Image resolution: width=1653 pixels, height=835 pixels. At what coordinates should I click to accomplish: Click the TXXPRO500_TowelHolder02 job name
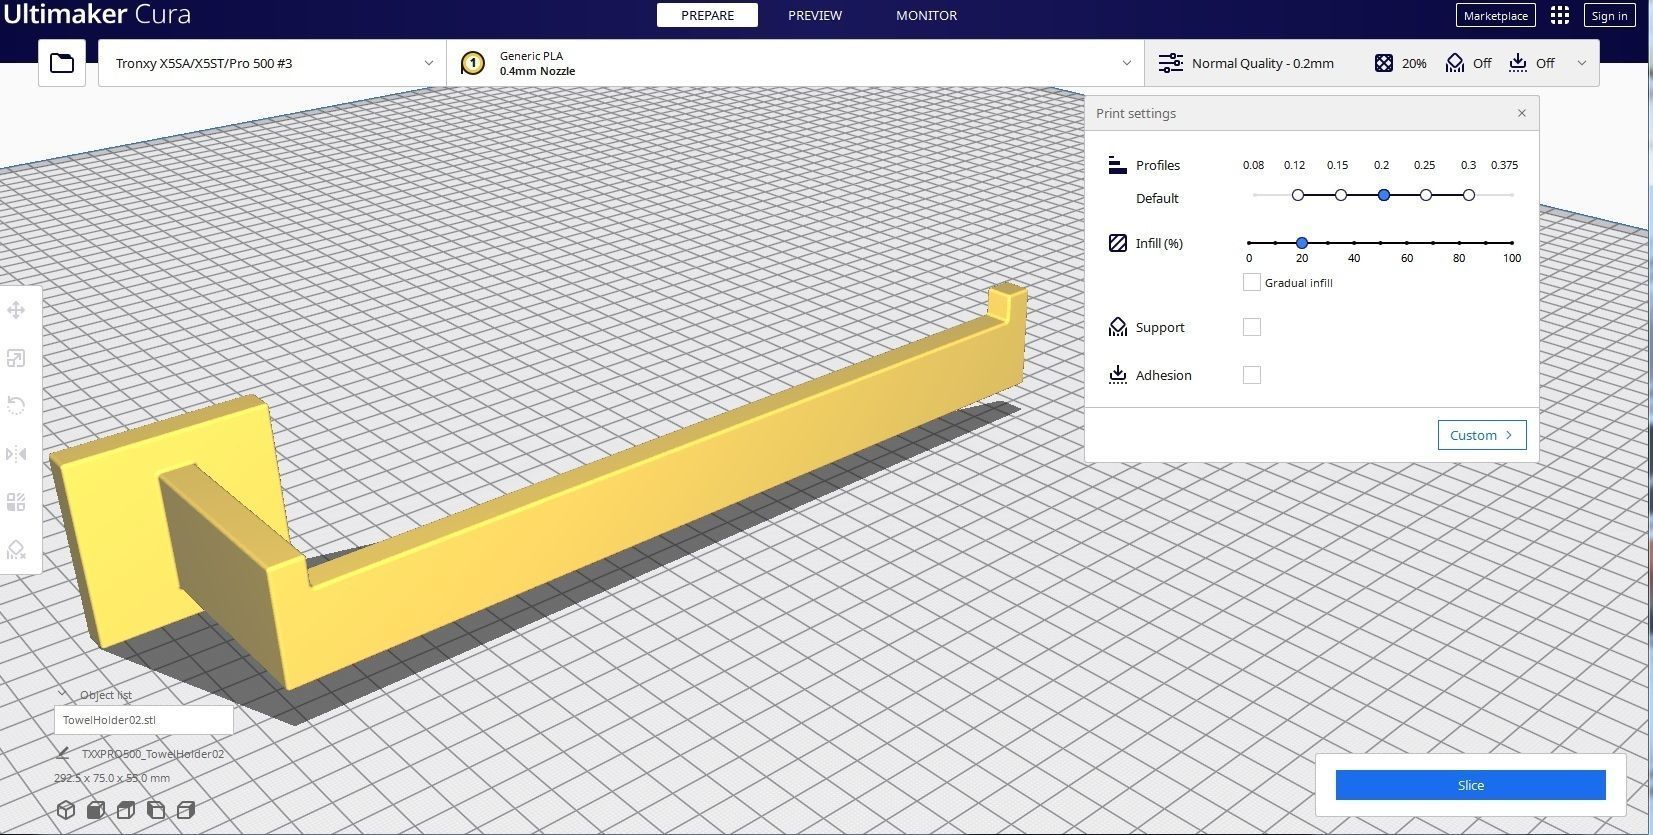click(153, 754)
